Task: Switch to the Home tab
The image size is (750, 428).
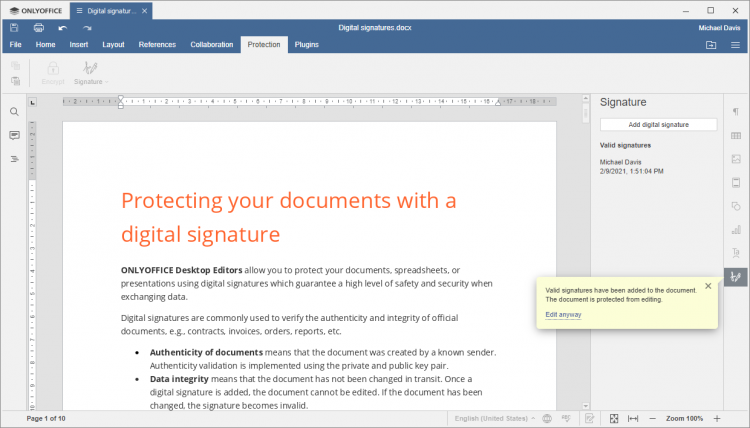Action: (45, 44)
